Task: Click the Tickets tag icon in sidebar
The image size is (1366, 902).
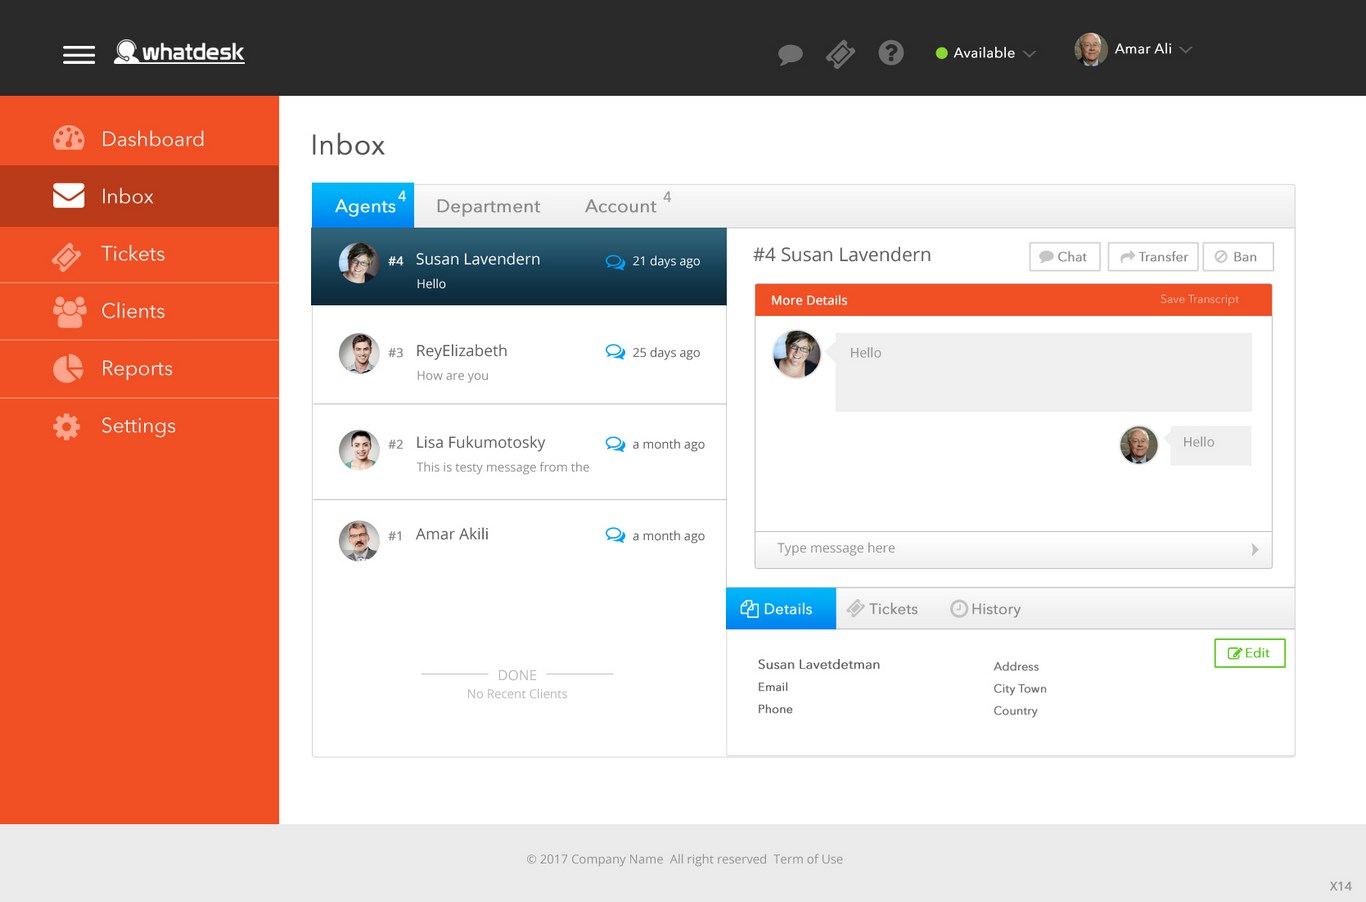Action: point(66,255)
